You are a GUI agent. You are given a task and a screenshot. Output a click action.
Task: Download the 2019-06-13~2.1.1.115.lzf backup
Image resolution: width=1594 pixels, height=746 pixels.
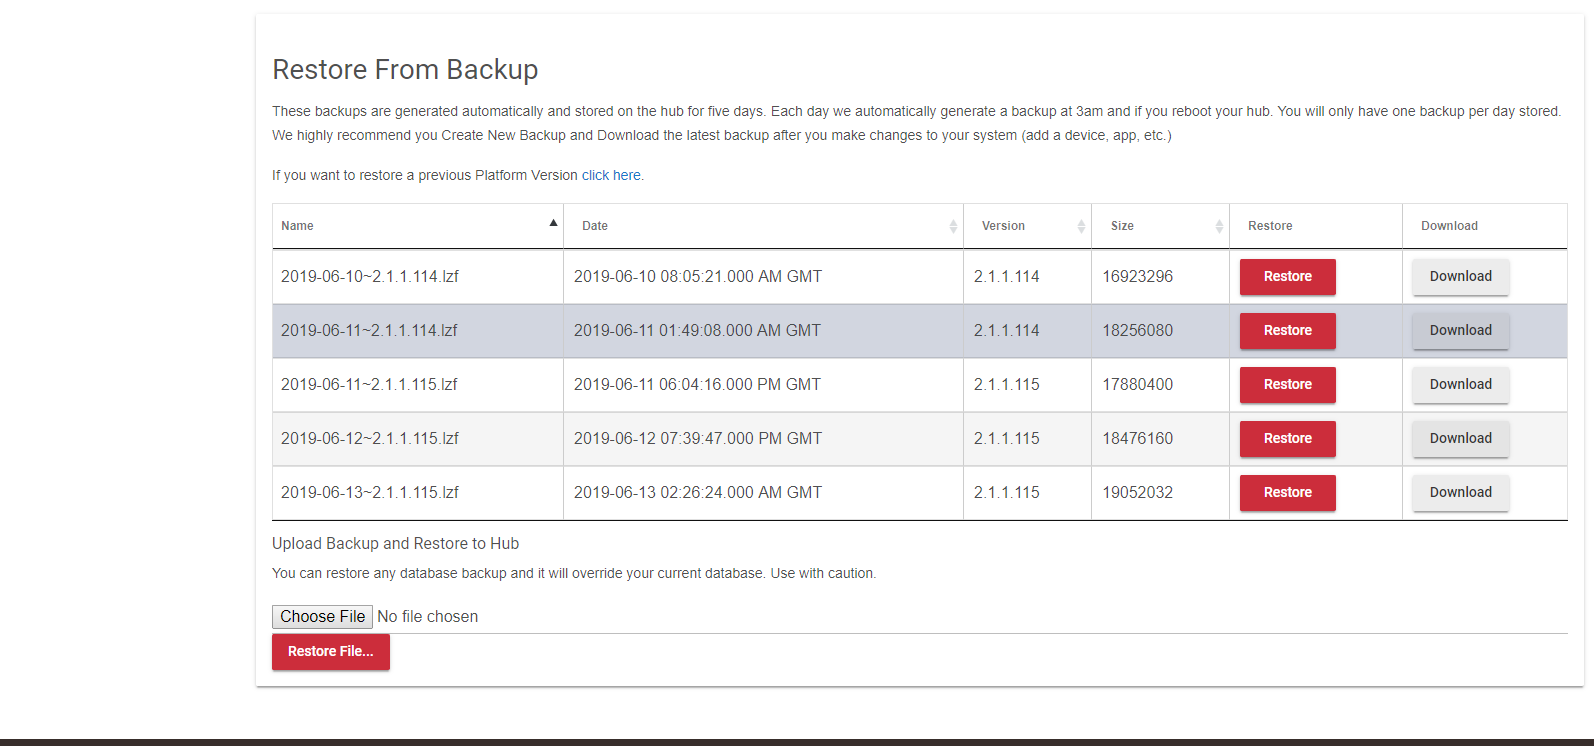tap(1460, 493)
